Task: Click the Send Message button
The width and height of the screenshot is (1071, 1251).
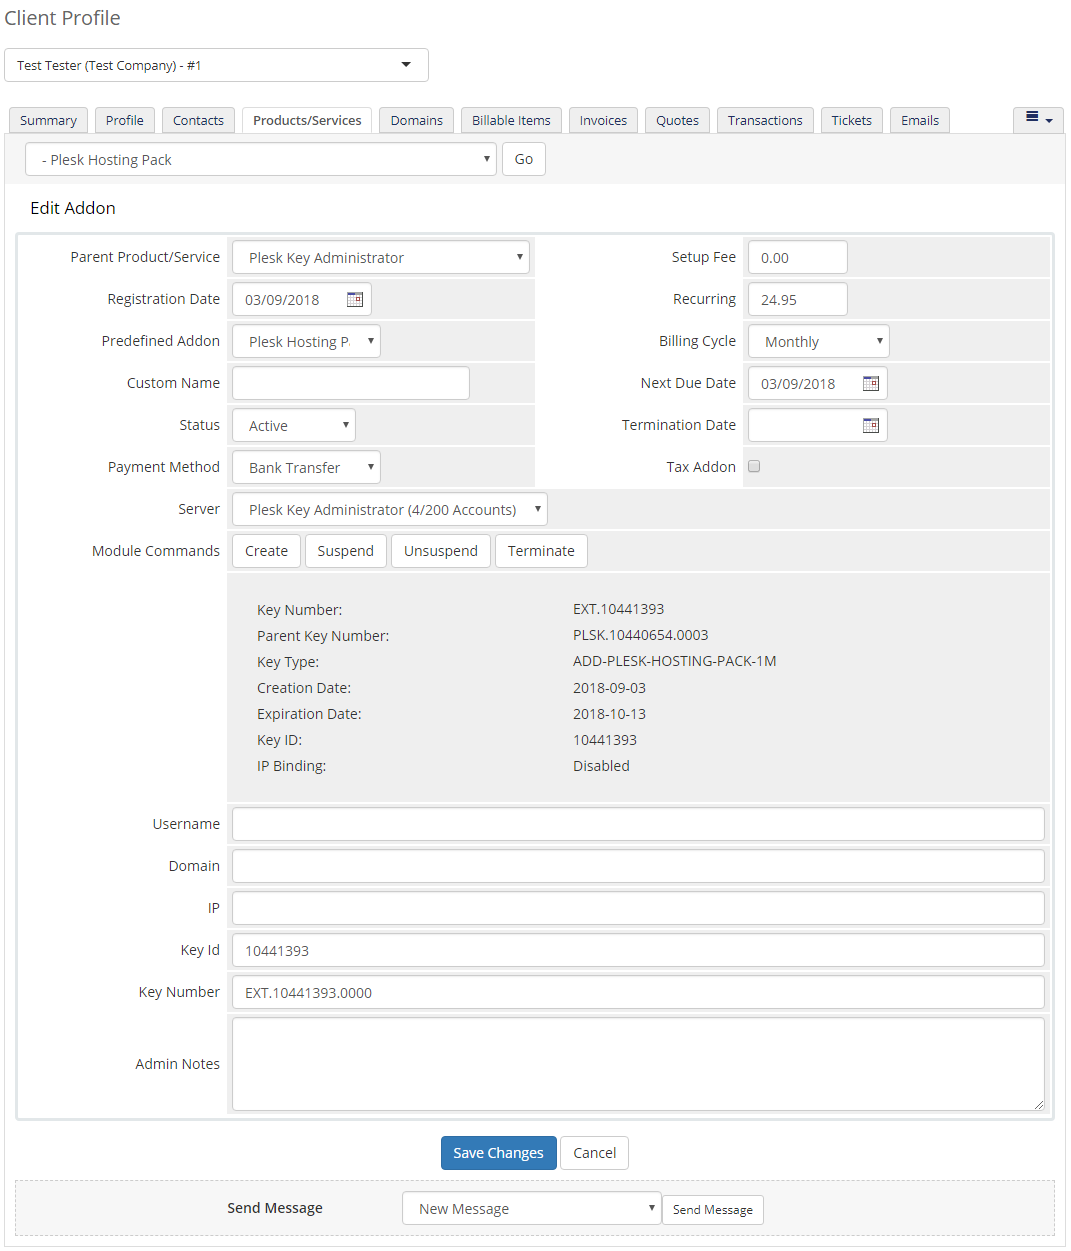Action: [712, 1209]
